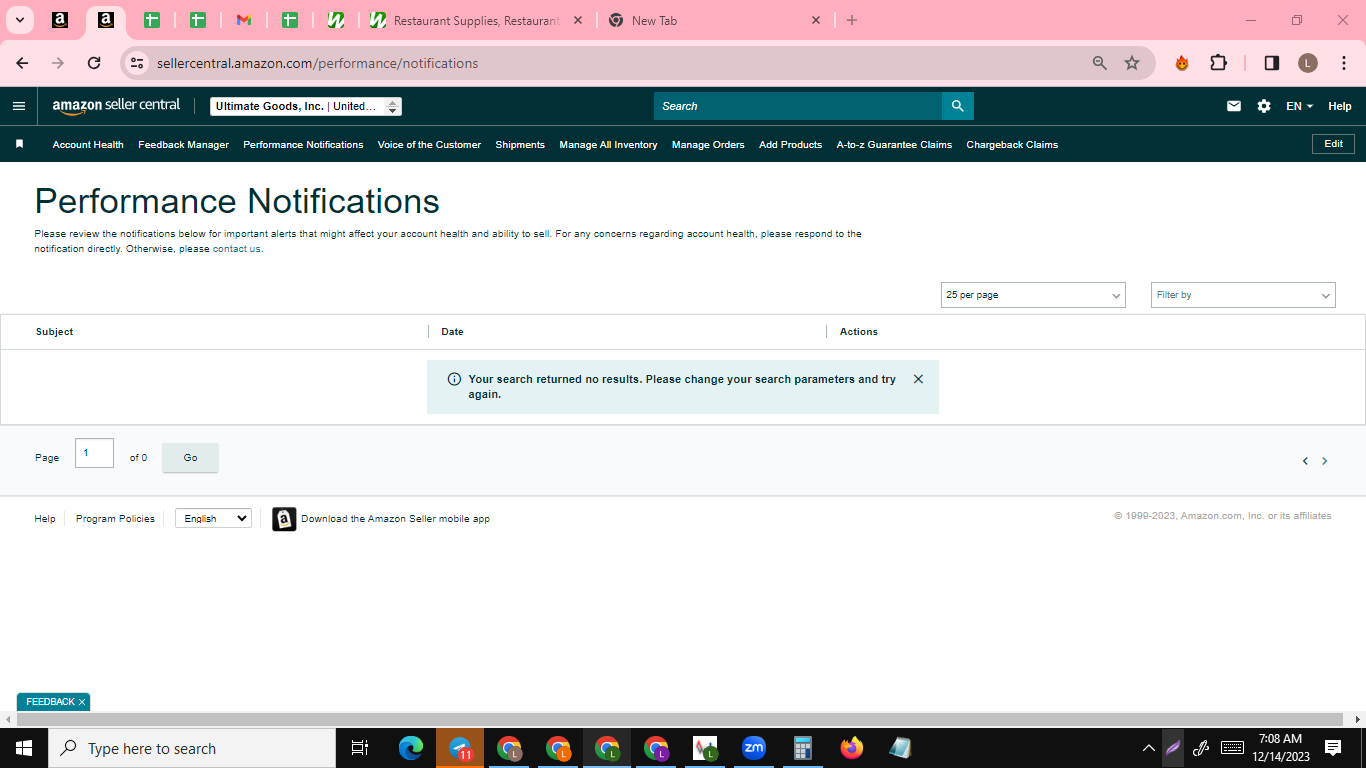Image resolution: width=1366 pixels, height=768 pixels.
Task: Open the Seller Central hamburger menu
Action: (x=19, y=106)
